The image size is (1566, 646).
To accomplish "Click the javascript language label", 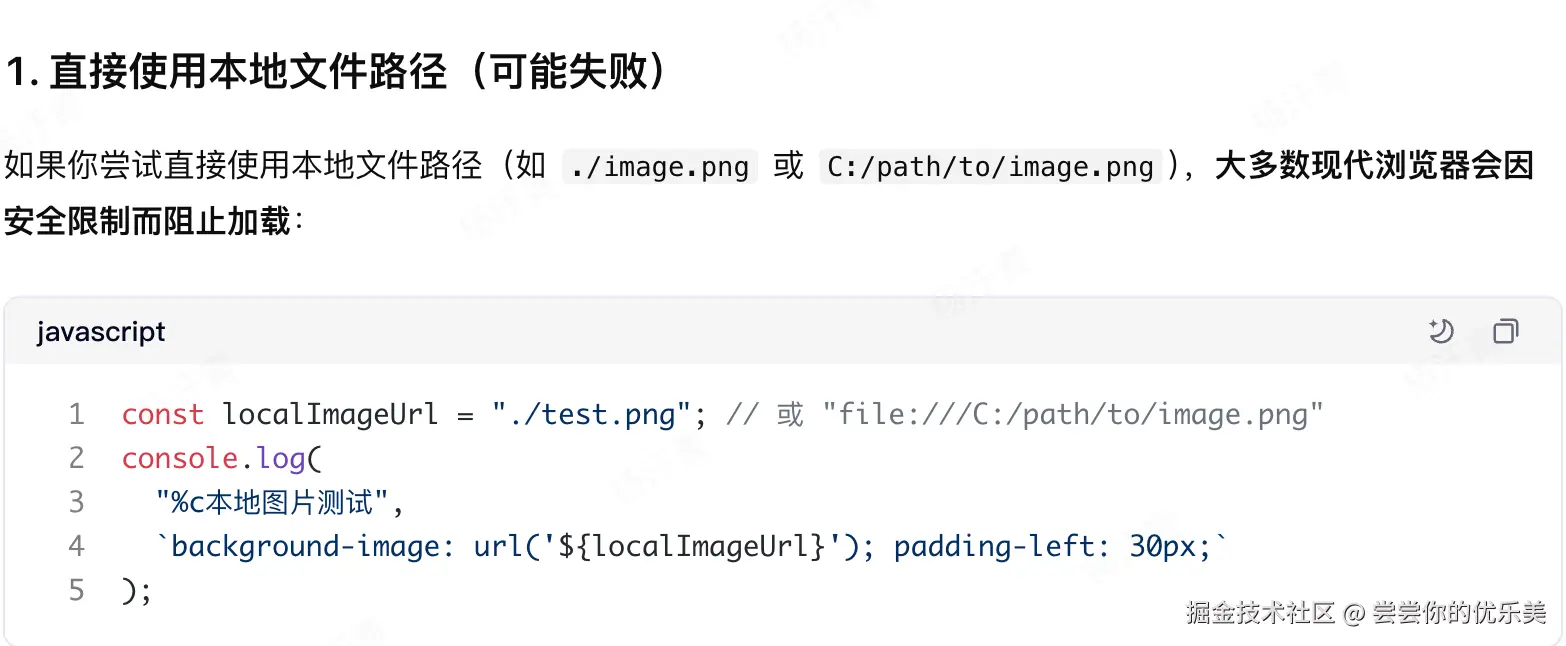I will pos(101,332).
